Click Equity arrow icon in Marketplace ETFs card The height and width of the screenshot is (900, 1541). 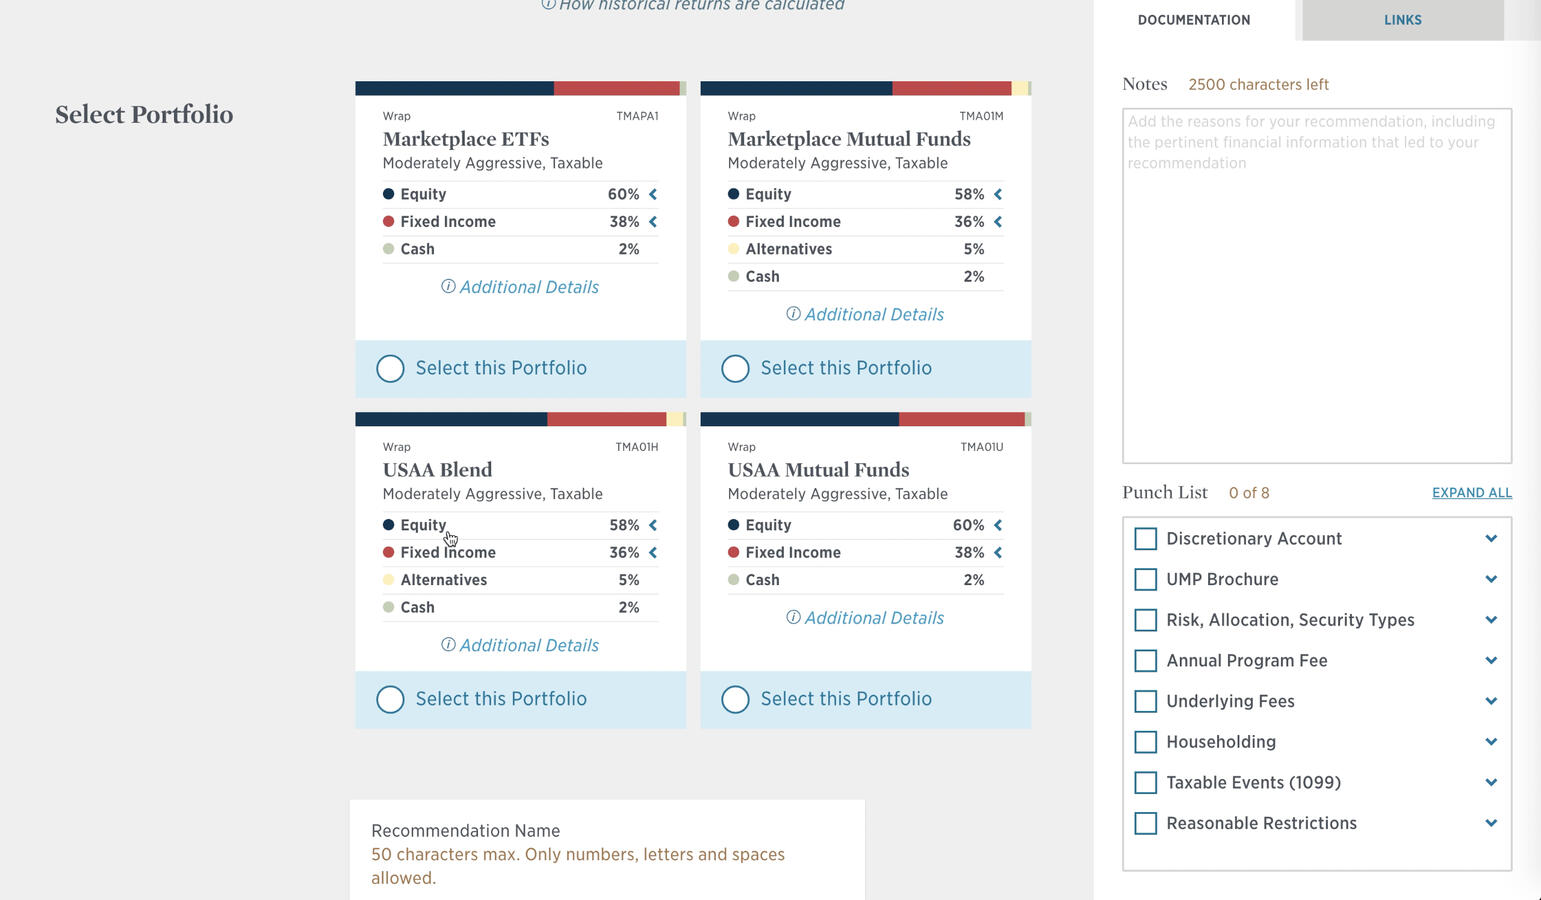[x=653, y=194]
